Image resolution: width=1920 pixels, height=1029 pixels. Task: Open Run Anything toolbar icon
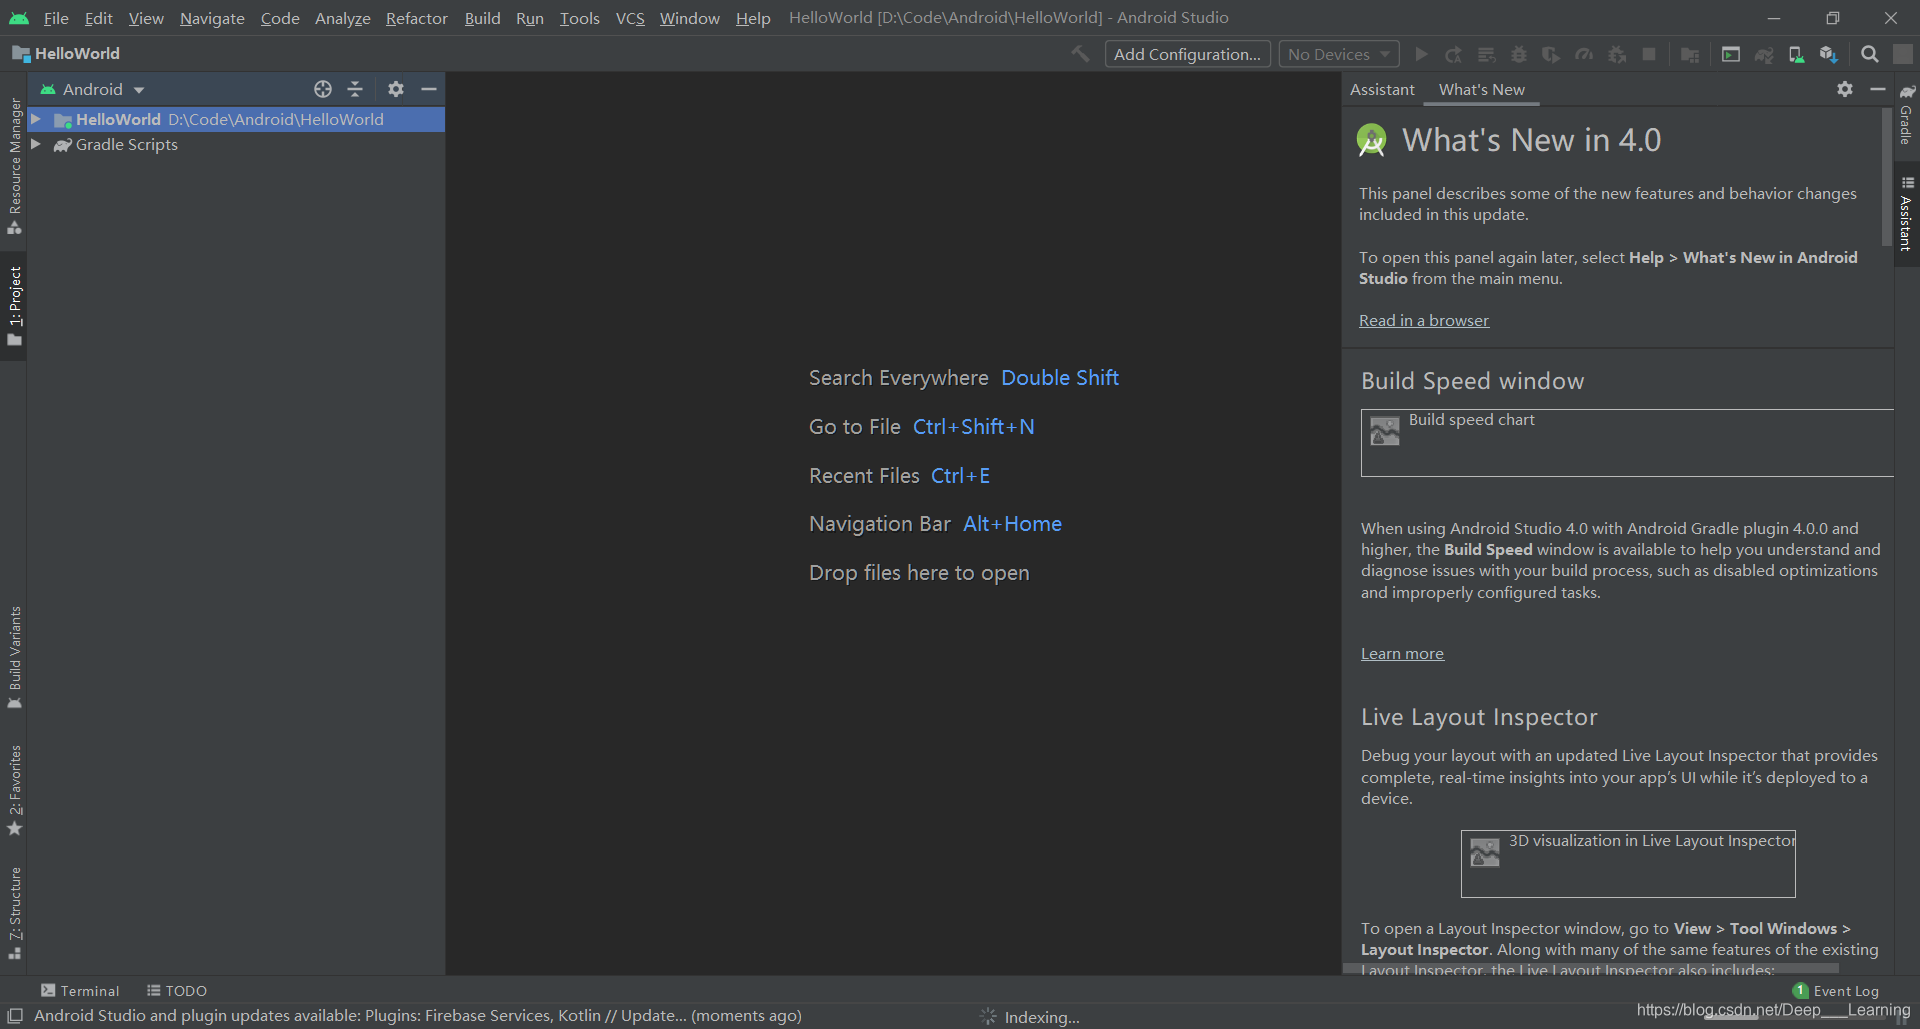(x=1731, y=54)
